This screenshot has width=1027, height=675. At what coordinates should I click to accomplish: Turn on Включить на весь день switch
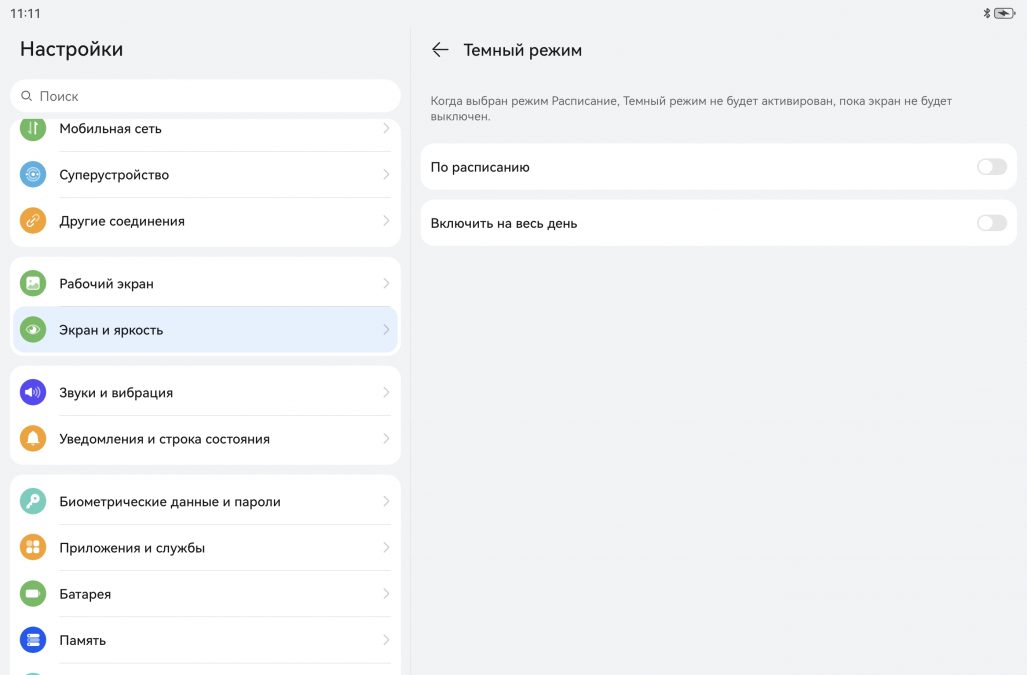tap(991, 223)
